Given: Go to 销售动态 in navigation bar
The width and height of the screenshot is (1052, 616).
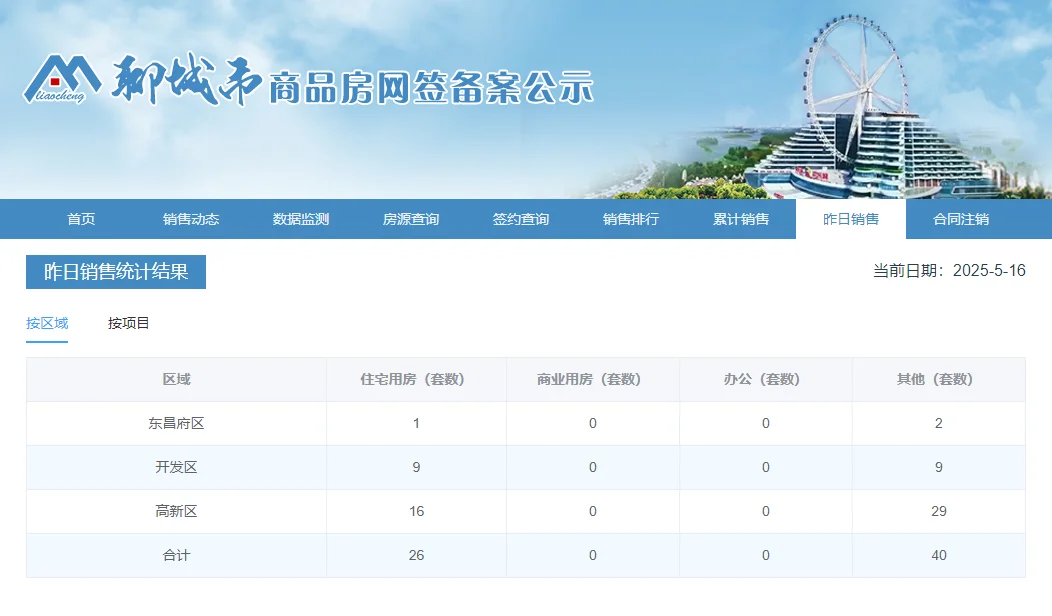Looking at the screenshot, I should pos(191,219).
